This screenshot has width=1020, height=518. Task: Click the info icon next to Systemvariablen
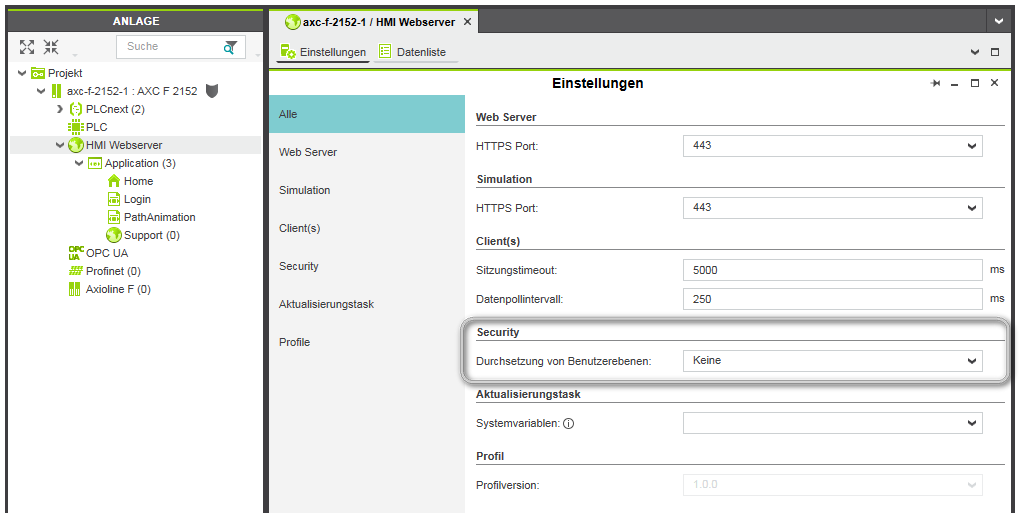pyautogui.click(x=568, y=424)
